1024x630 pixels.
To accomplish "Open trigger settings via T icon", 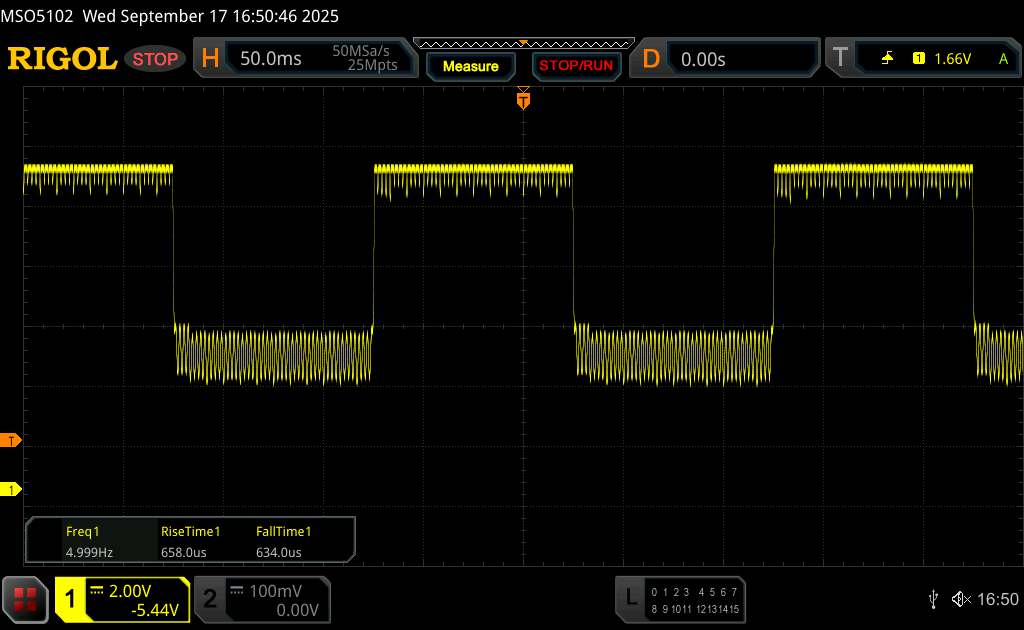I will click(x=839, y=59).
